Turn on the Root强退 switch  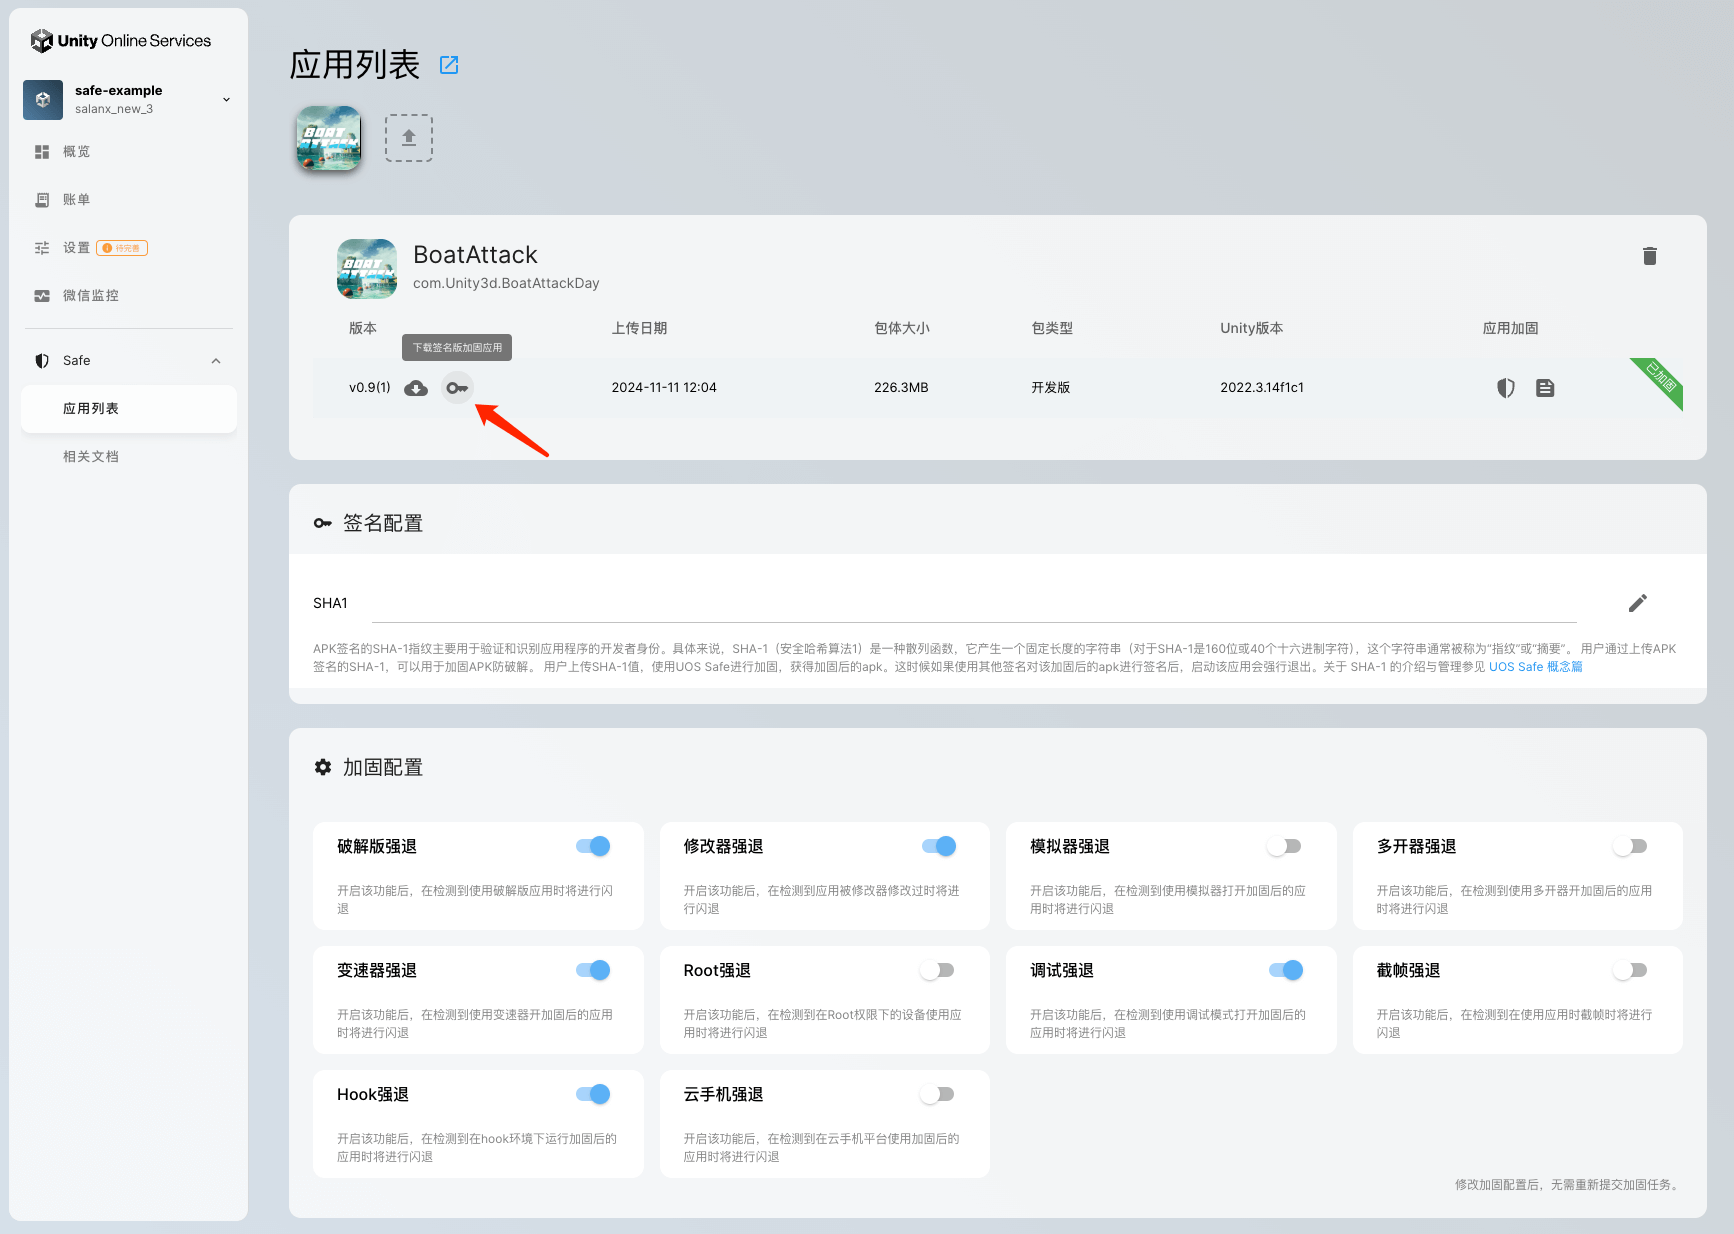pyautogui.click(x=938, y=970)
